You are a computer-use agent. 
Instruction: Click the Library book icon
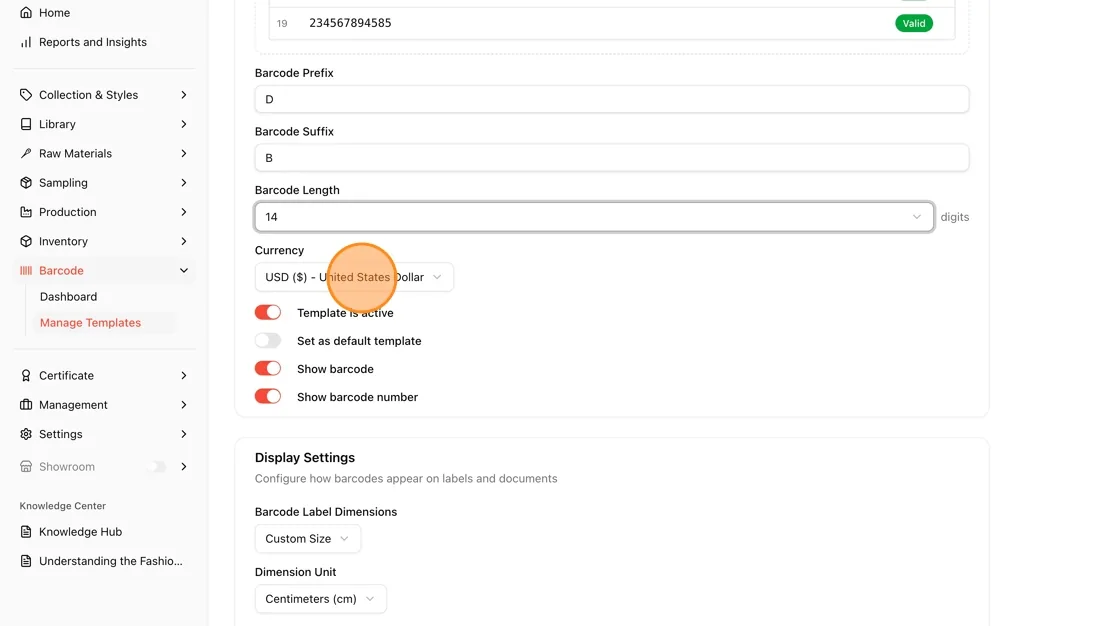click(x=26, y=124)
